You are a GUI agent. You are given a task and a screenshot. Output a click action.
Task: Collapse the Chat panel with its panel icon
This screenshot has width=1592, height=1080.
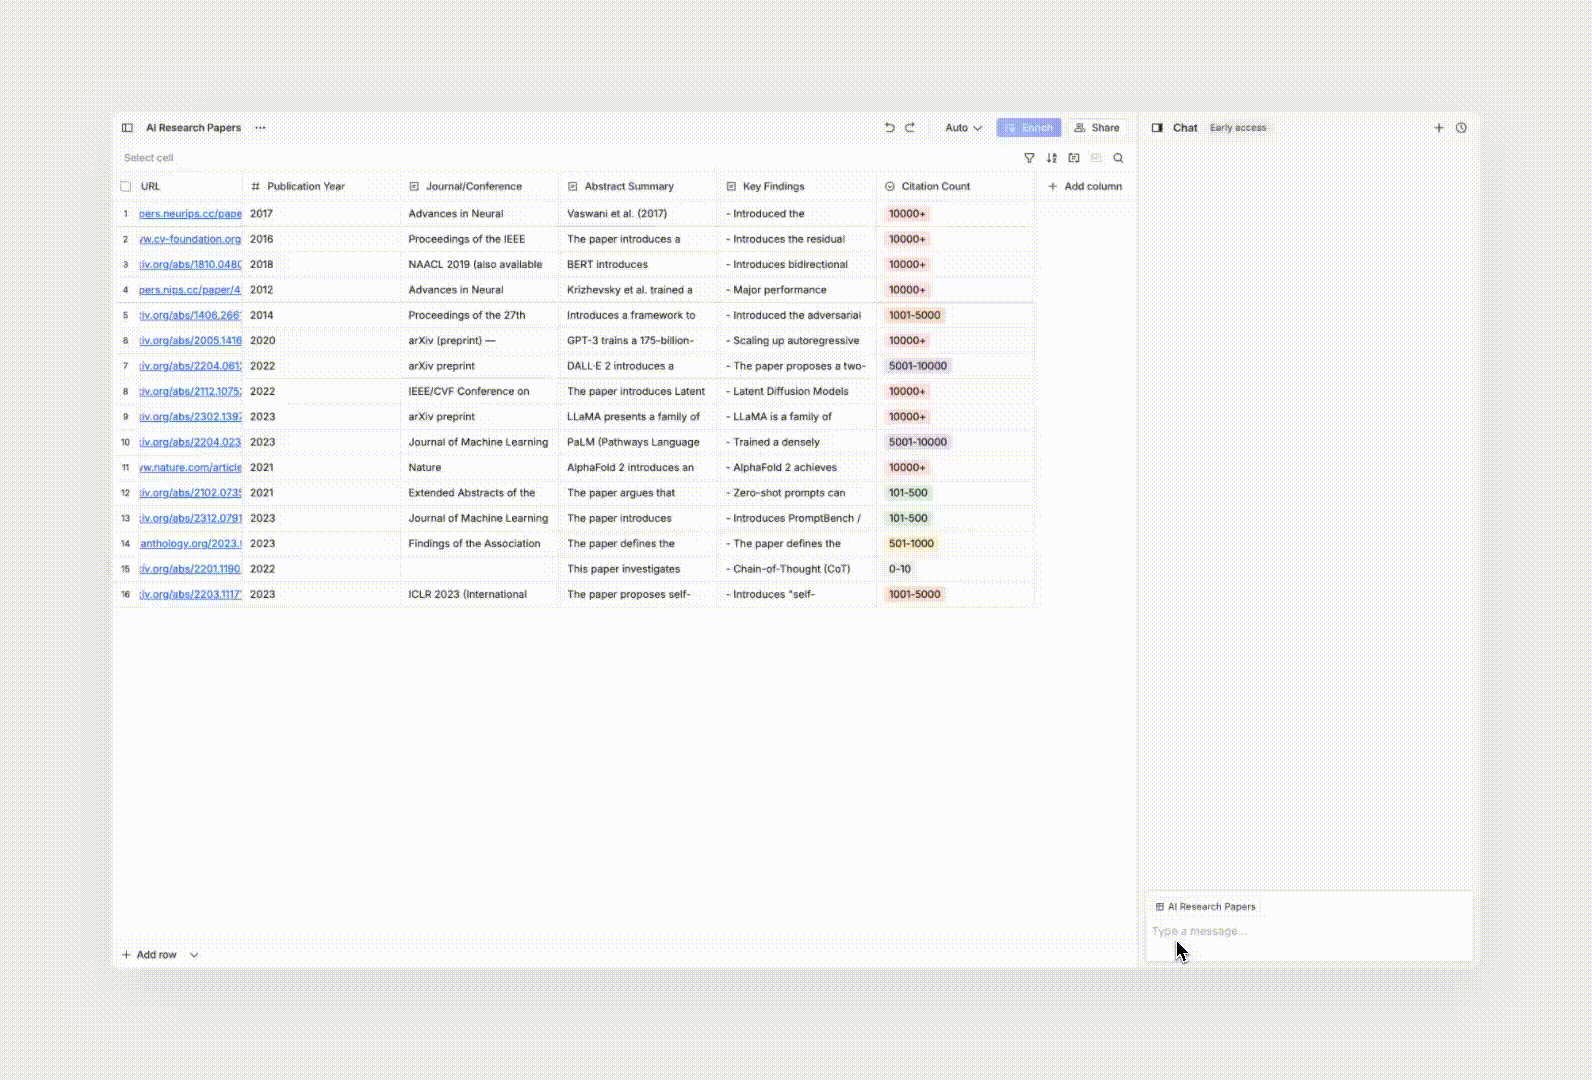tap(1157, 128)
